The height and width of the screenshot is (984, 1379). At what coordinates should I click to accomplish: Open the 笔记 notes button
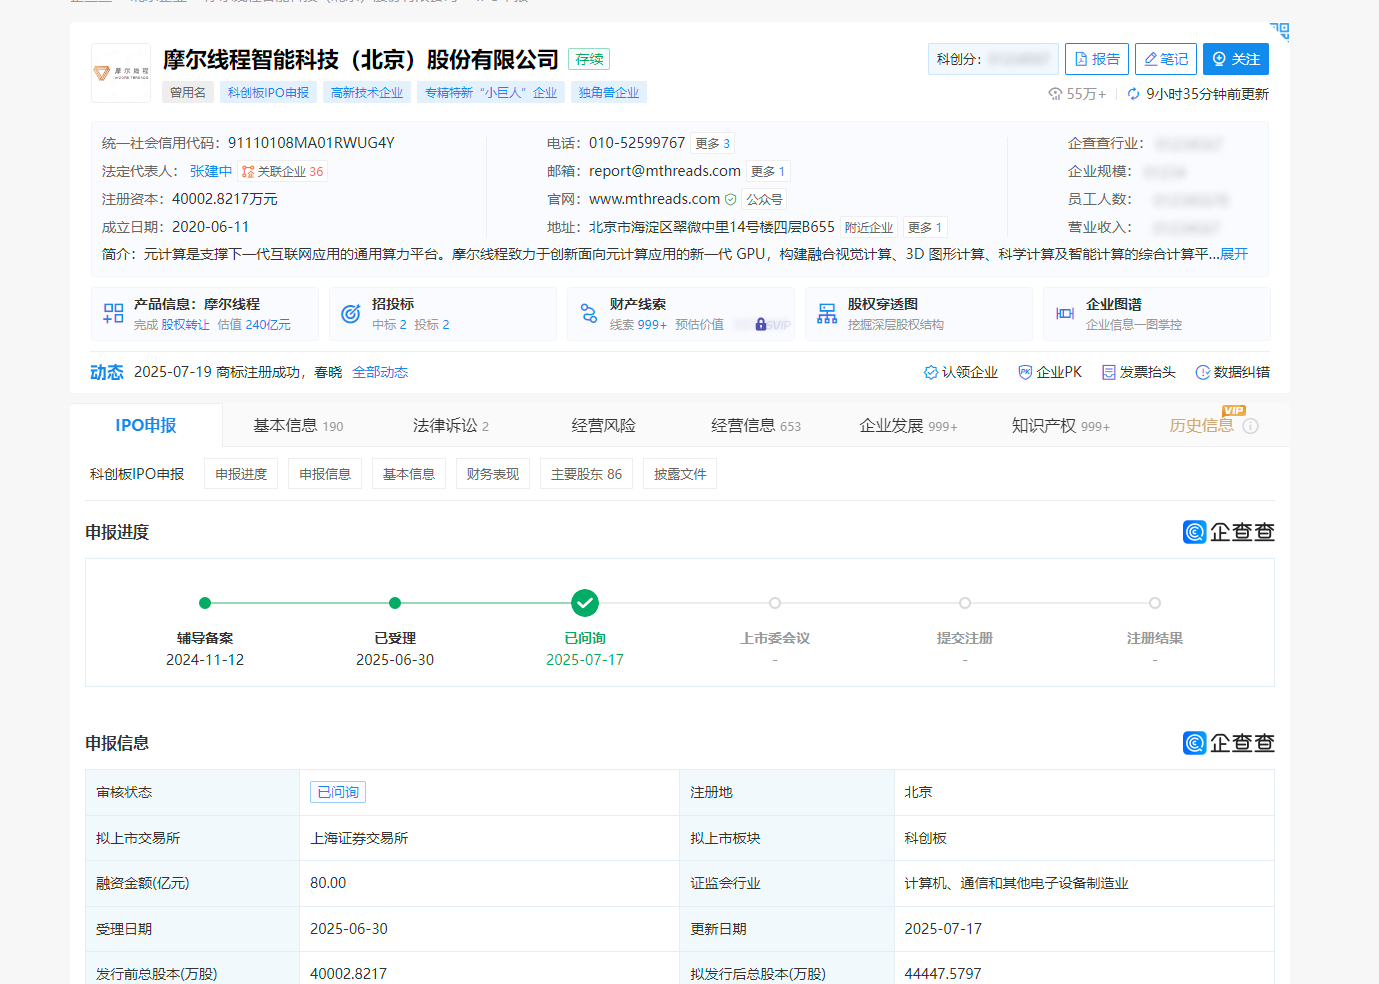pyautogui.click(x=1166, y=59)
